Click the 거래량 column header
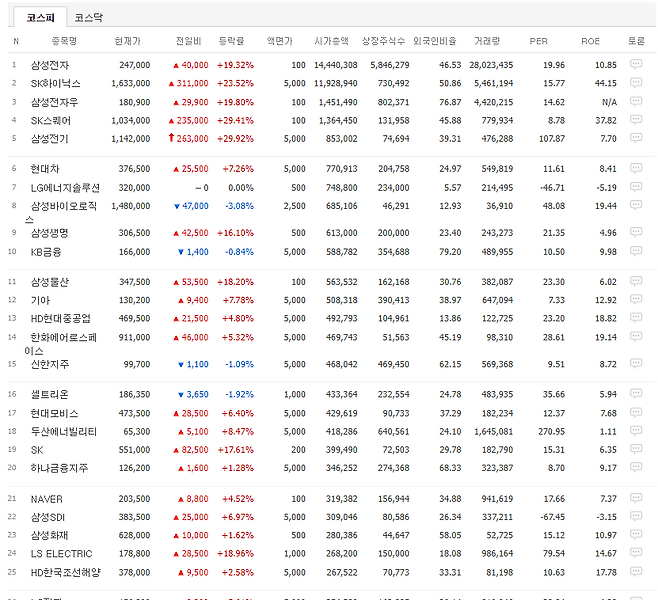Screen dimensions: 658x600 coord(487,41)
